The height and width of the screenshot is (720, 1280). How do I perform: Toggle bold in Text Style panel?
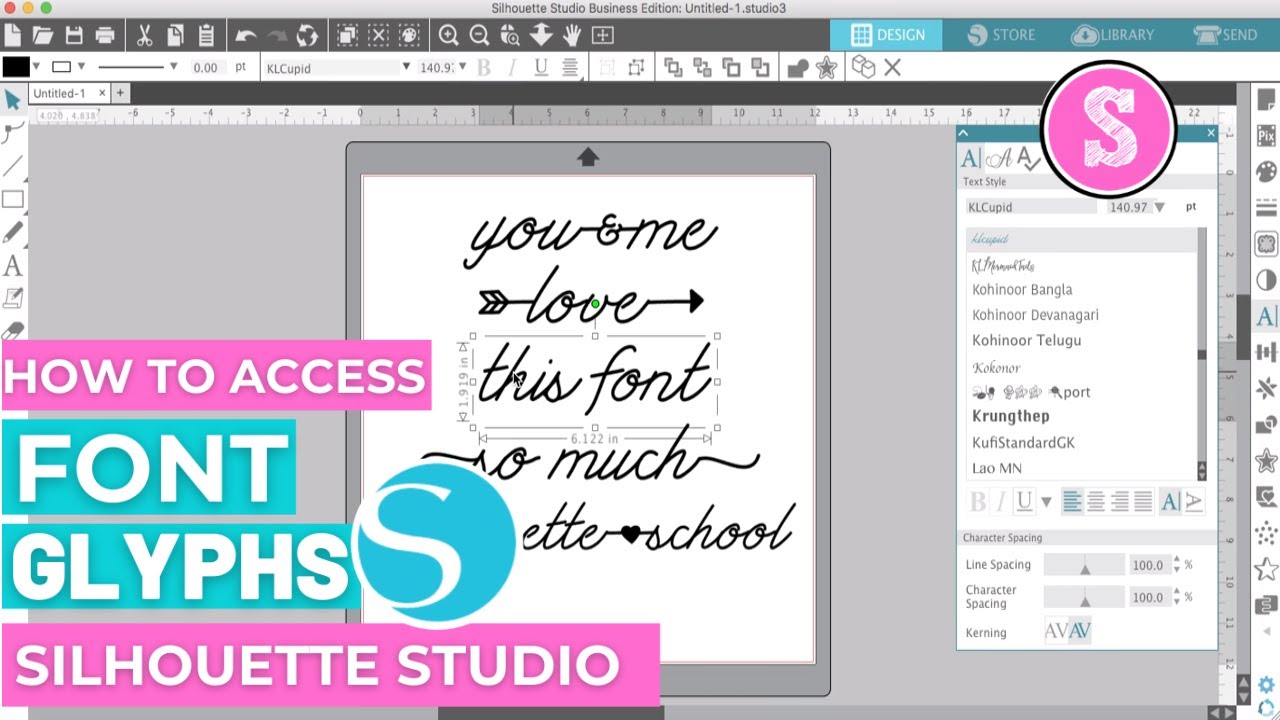click(x=978, y=501)
